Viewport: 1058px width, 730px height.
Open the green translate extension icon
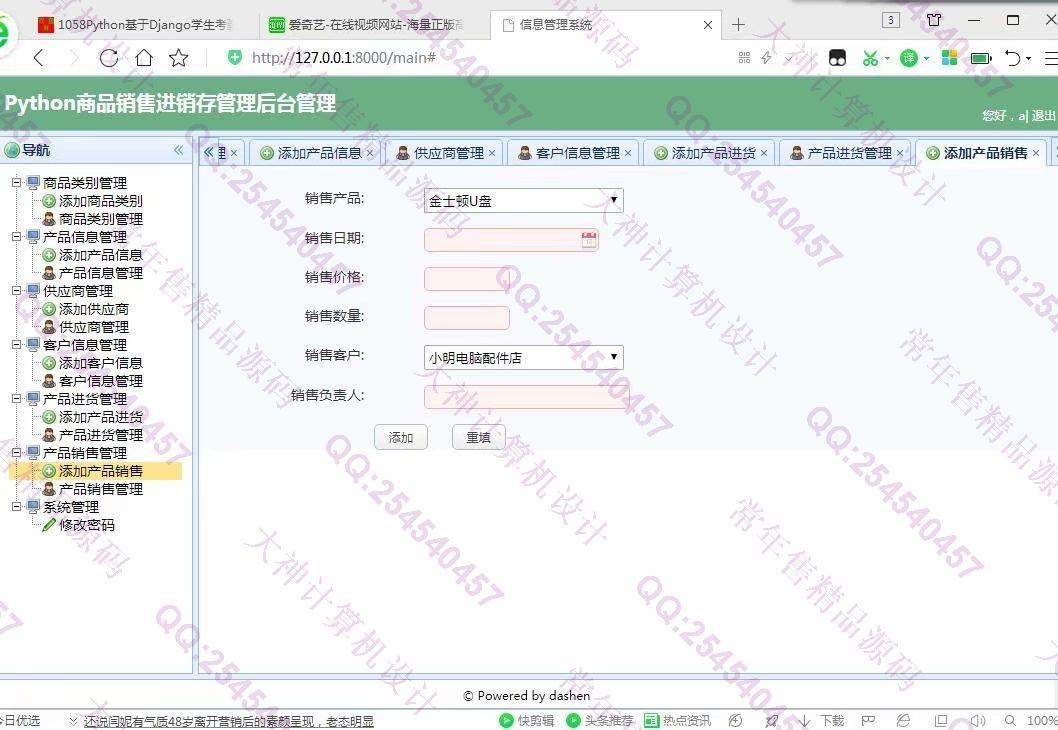click(x=909, y=58)
